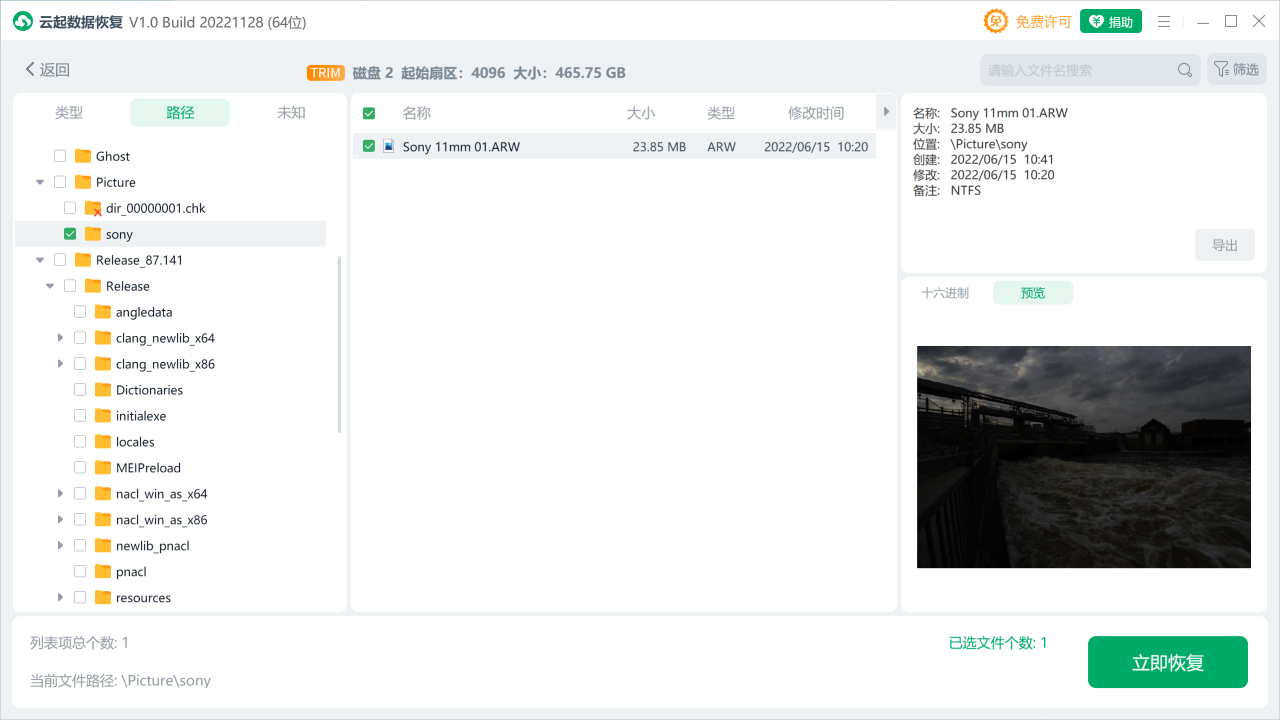Click the search magnifier icon
Viewport: 1280px width, 720px height.
click(1184, 69)
